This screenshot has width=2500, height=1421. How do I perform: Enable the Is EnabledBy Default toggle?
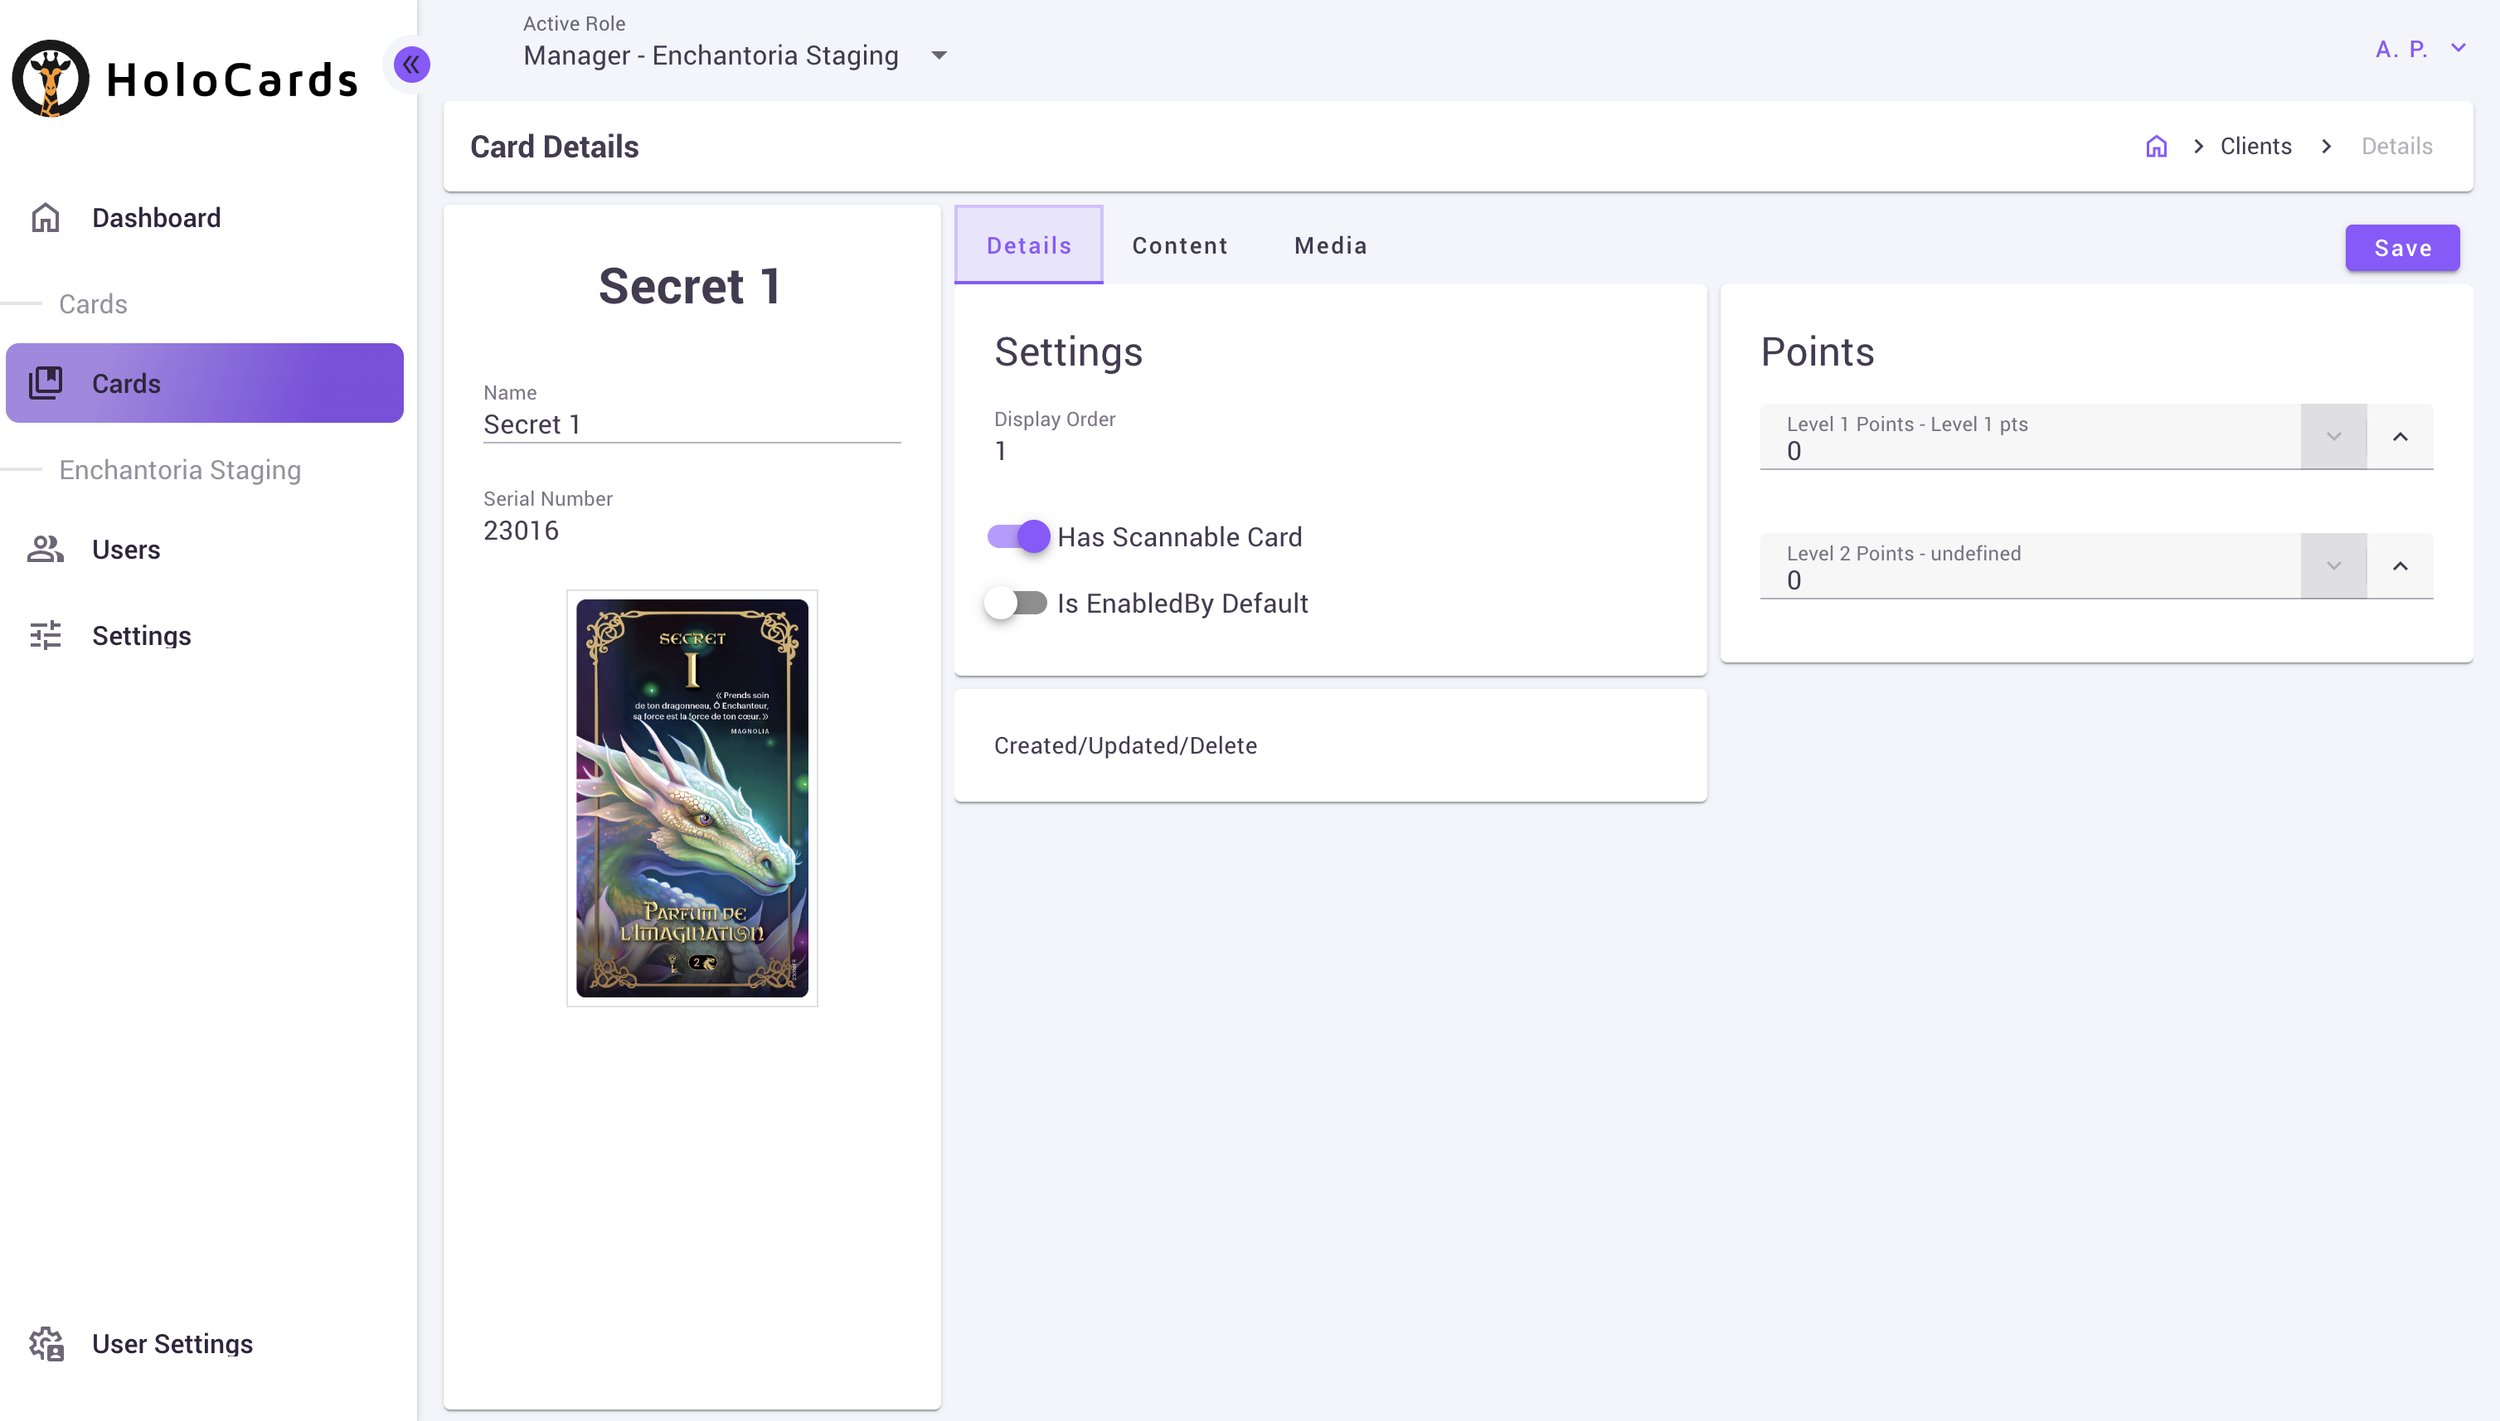pyautogui.click(x=1015, y=603)
